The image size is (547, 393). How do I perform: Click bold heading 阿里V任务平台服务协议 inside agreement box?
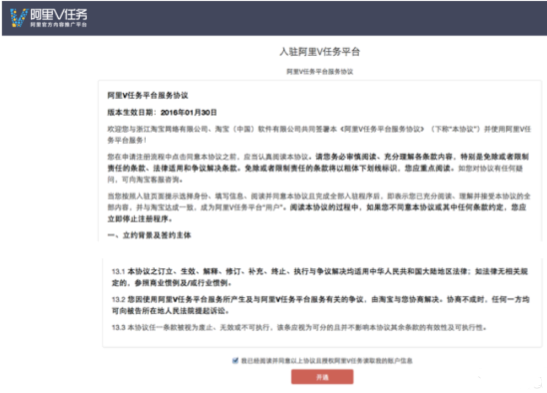(148, 95)
